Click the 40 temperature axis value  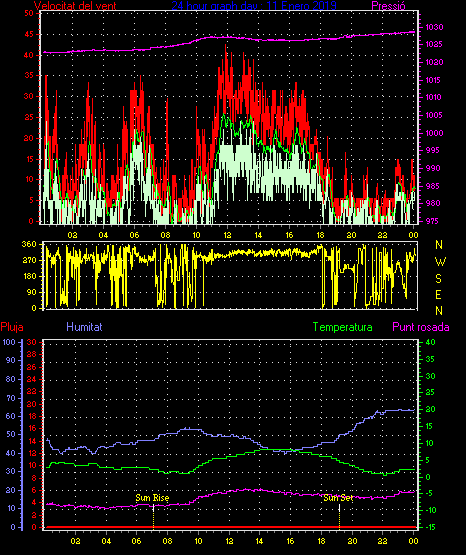pyautogui.click(x=430, y=342)
